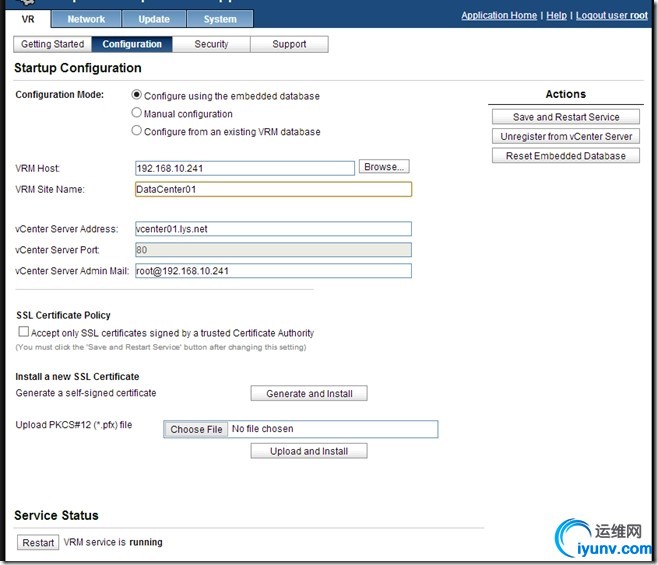Click the 'Actions' panel heading

pos(566,94)
